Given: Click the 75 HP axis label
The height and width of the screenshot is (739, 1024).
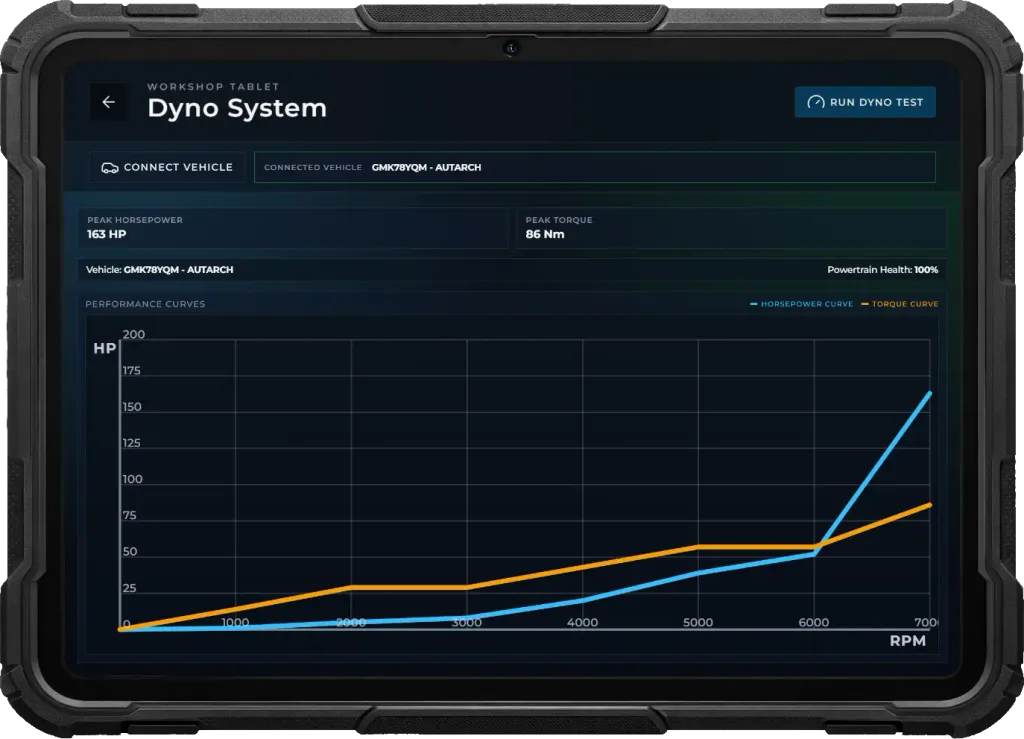Looking at the screenshot, I should tap(130, 516).
